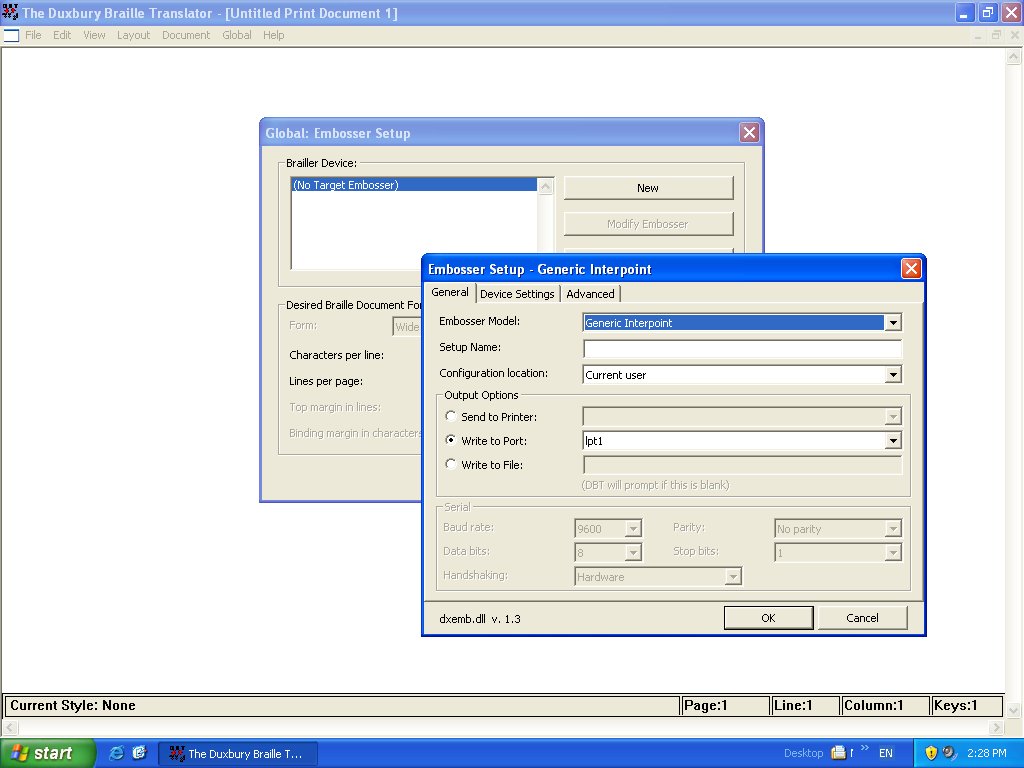This screenshot has height=768, width=1024.
Task: Open the Data bits dropdown
Action: [633, 552]
